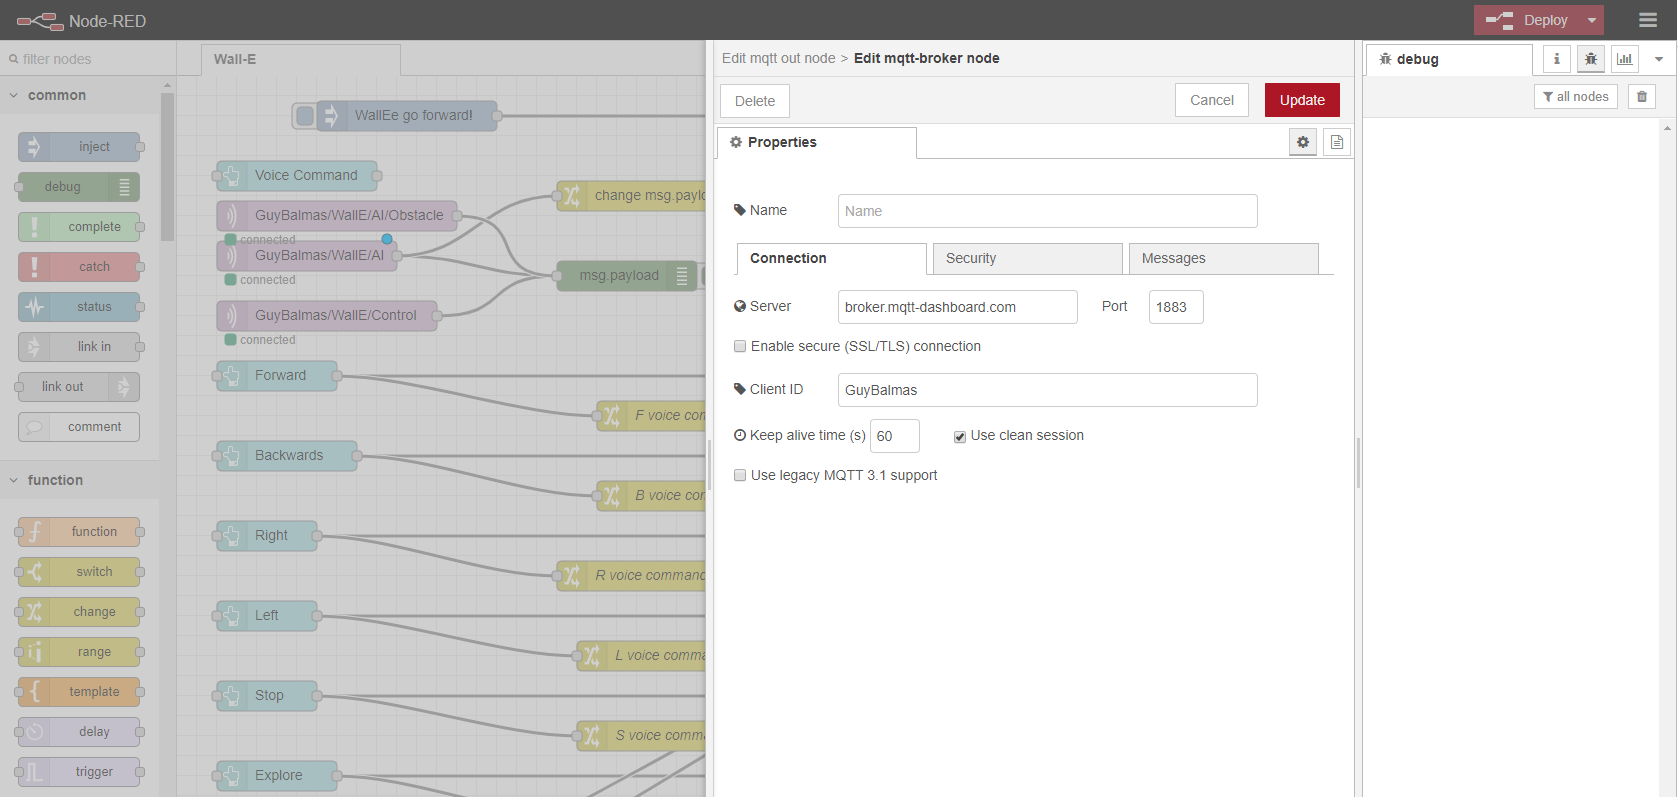Focus the Name input field
Screen dimensions: 1679x797
pos(1047,211)
